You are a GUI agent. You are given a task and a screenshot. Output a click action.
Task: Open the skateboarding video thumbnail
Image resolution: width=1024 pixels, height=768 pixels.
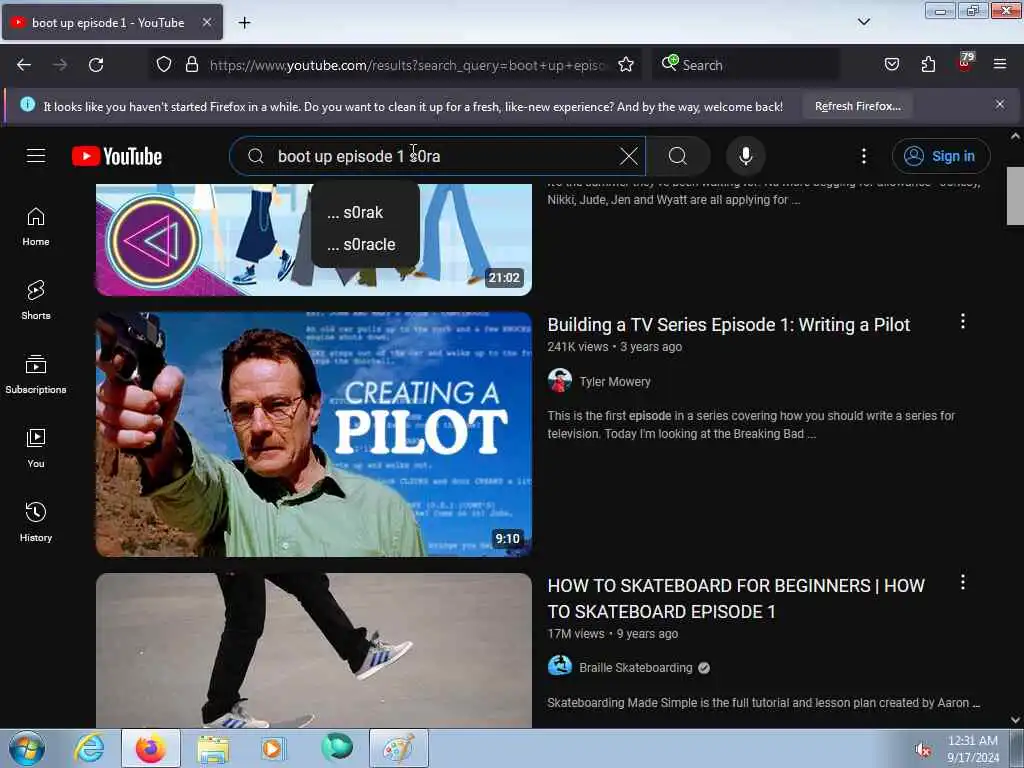314,650
